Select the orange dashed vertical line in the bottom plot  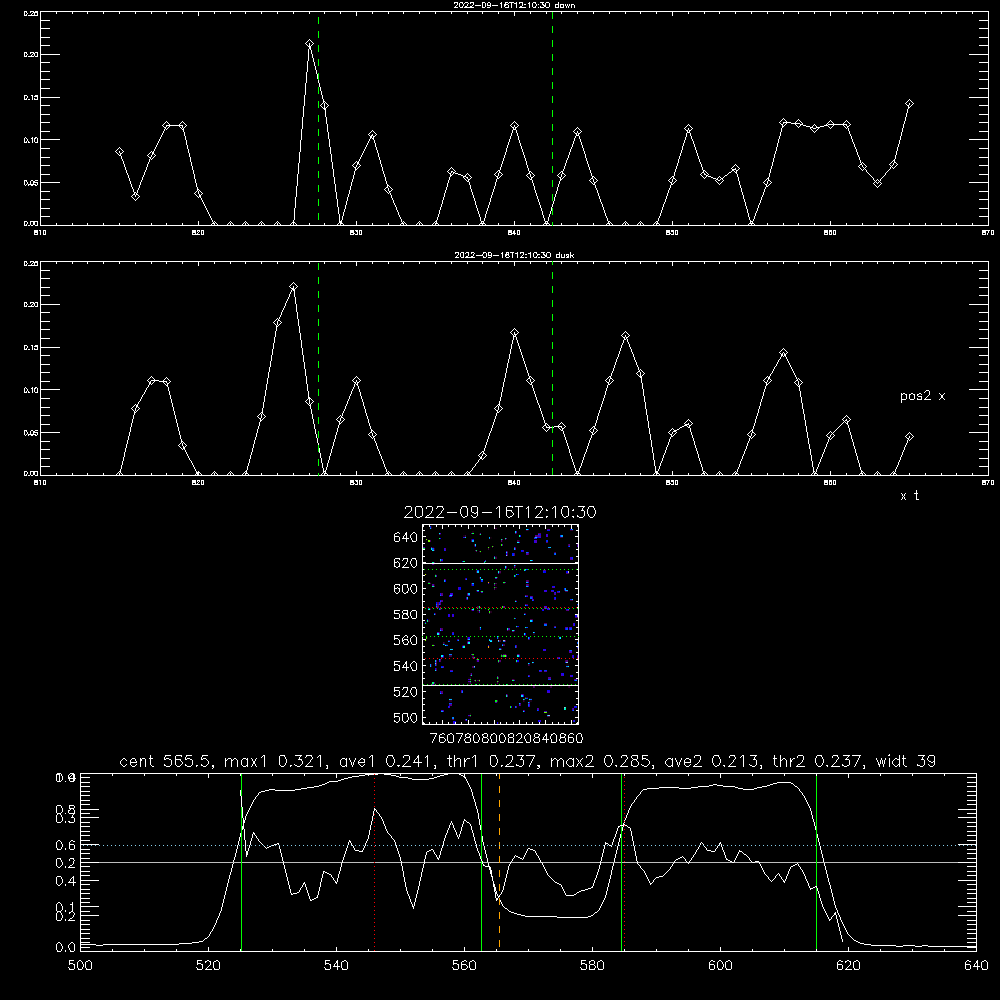(499, 861)
